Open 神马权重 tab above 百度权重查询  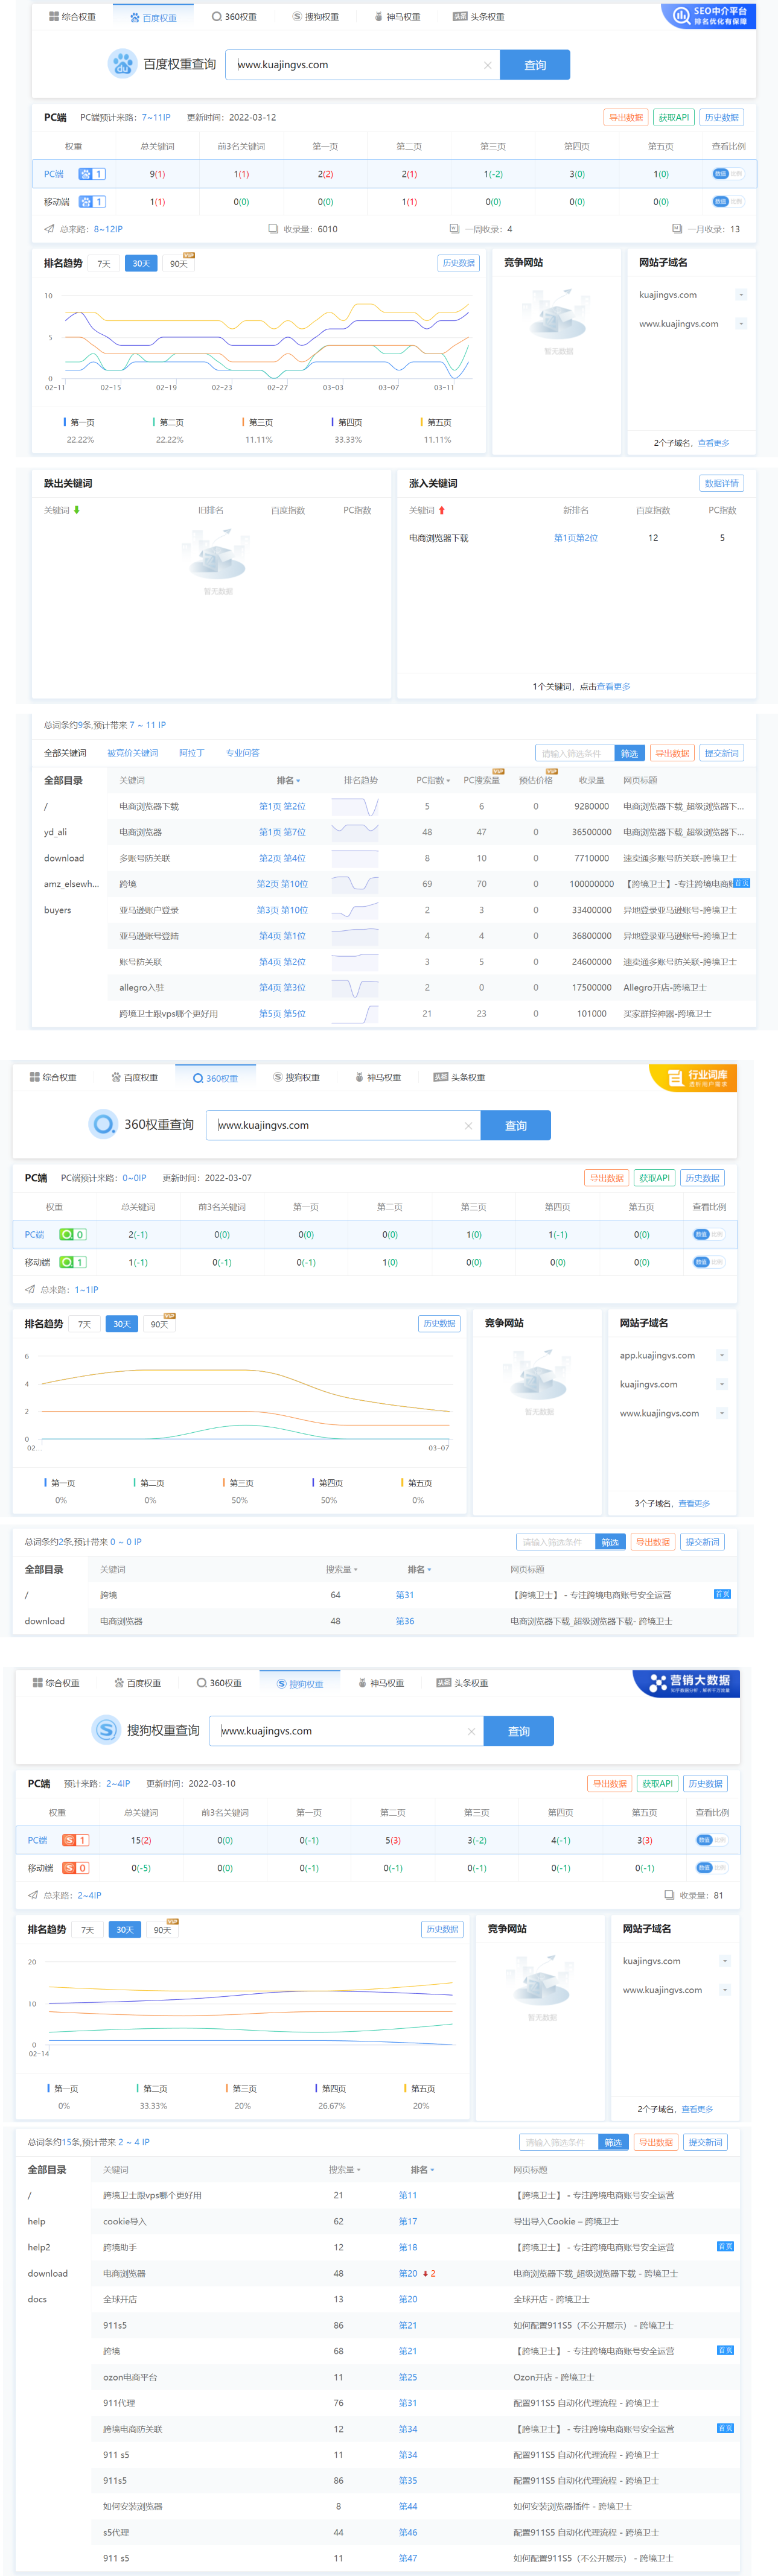(397, 17)
